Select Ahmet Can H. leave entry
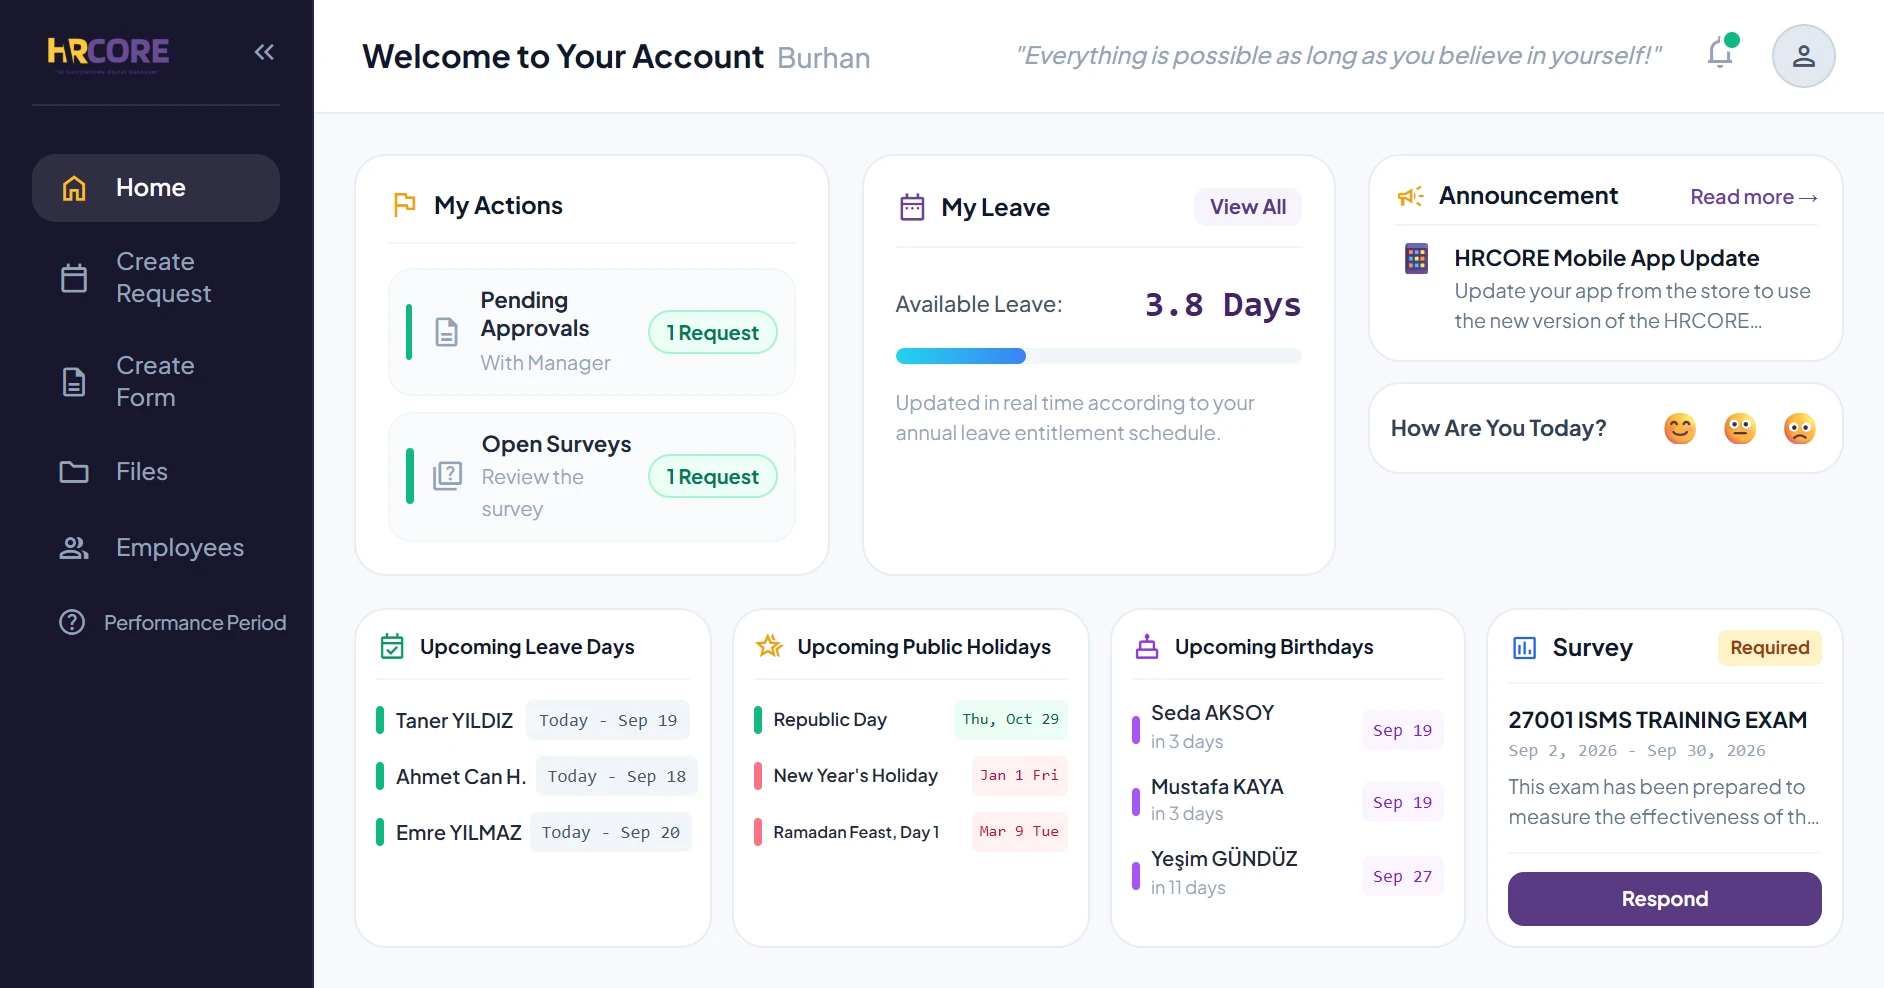1884x988 pixels. coord(536,776)
